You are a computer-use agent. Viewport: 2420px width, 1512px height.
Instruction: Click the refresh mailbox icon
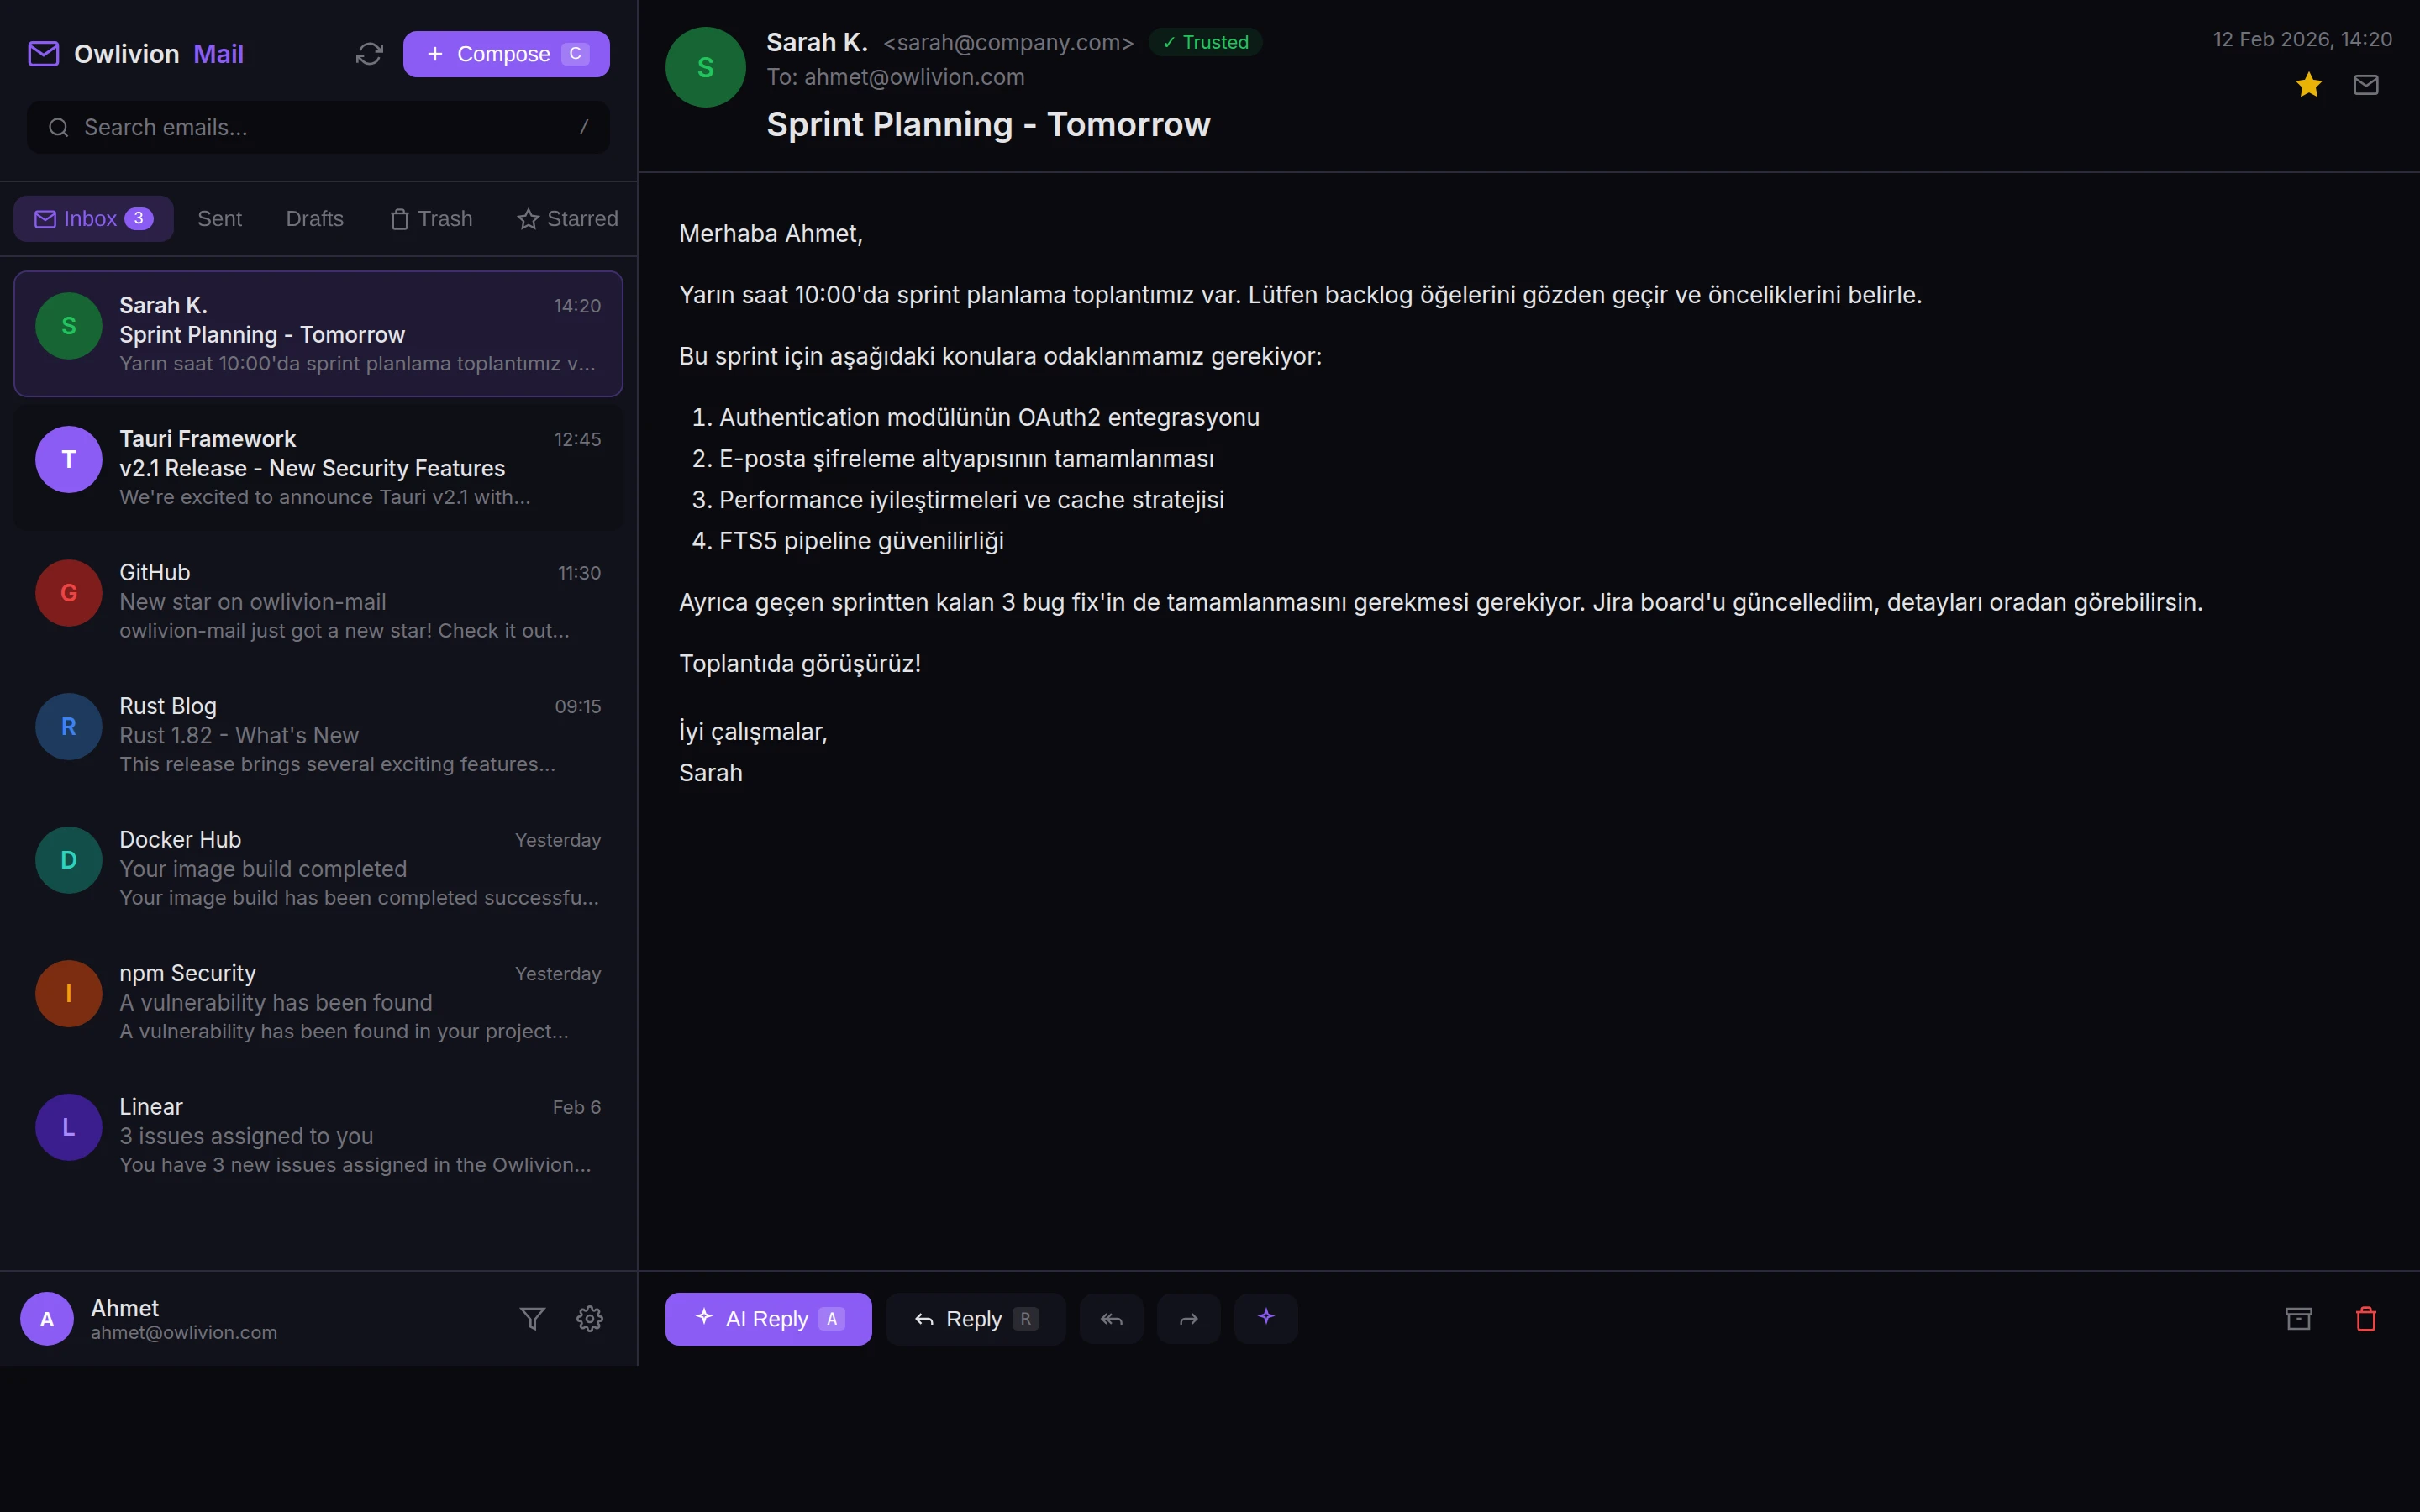coord(369,54)
